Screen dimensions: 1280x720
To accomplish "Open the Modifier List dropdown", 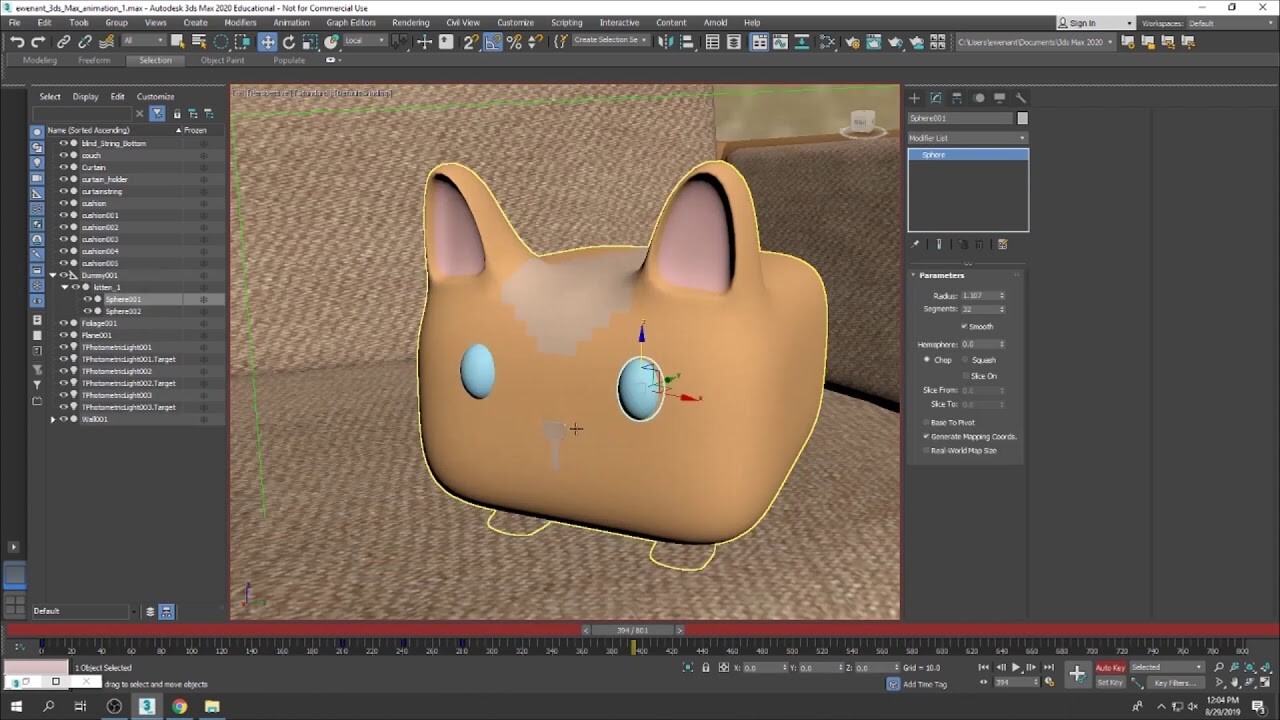I will [x=967, y=137].
